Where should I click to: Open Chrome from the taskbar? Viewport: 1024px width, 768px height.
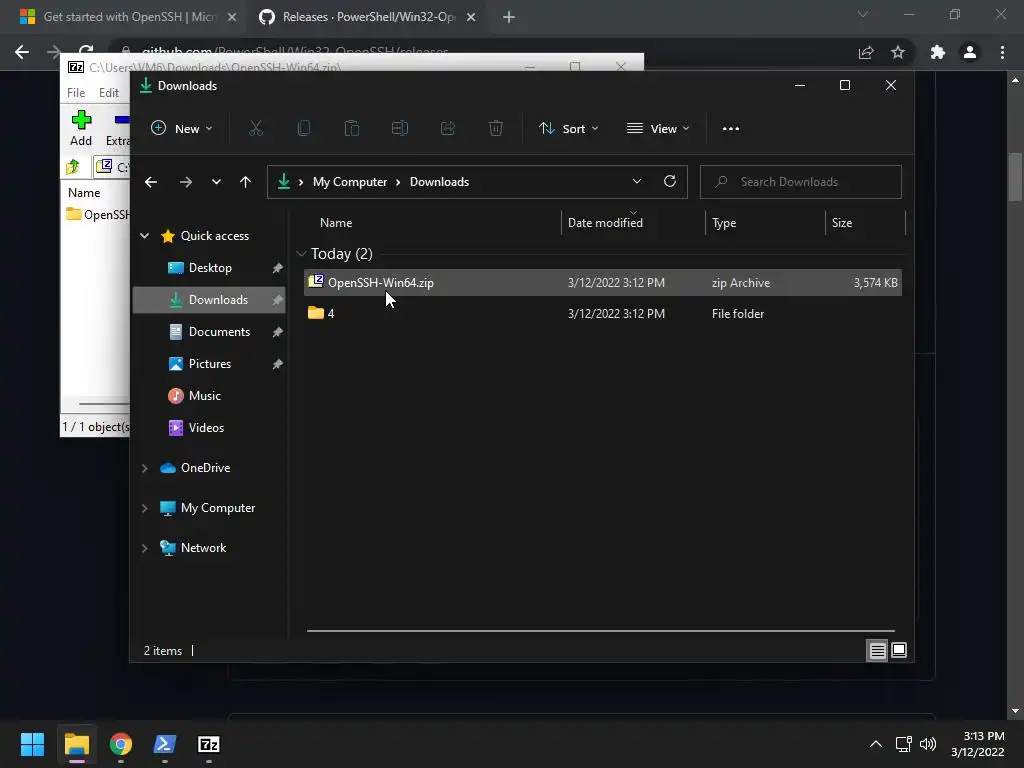point(121,744)
